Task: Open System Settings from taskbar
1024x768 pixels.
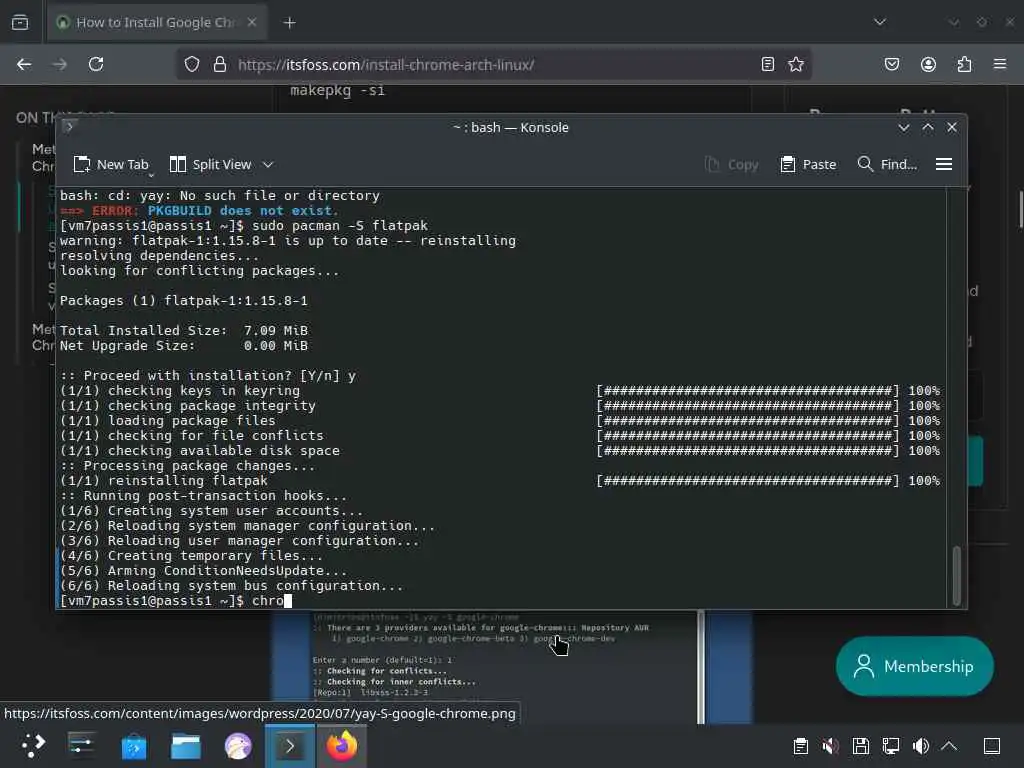Action: [x=82, y=746]
